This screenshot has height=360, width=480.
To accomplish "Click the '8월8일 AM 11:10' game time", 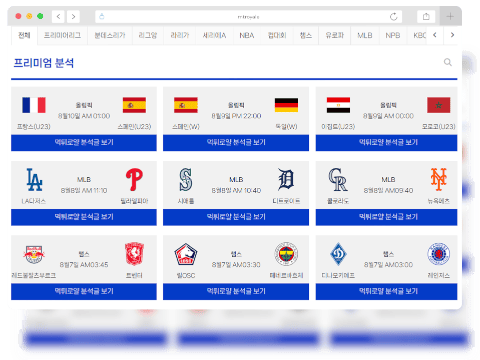I will (84, 190).
